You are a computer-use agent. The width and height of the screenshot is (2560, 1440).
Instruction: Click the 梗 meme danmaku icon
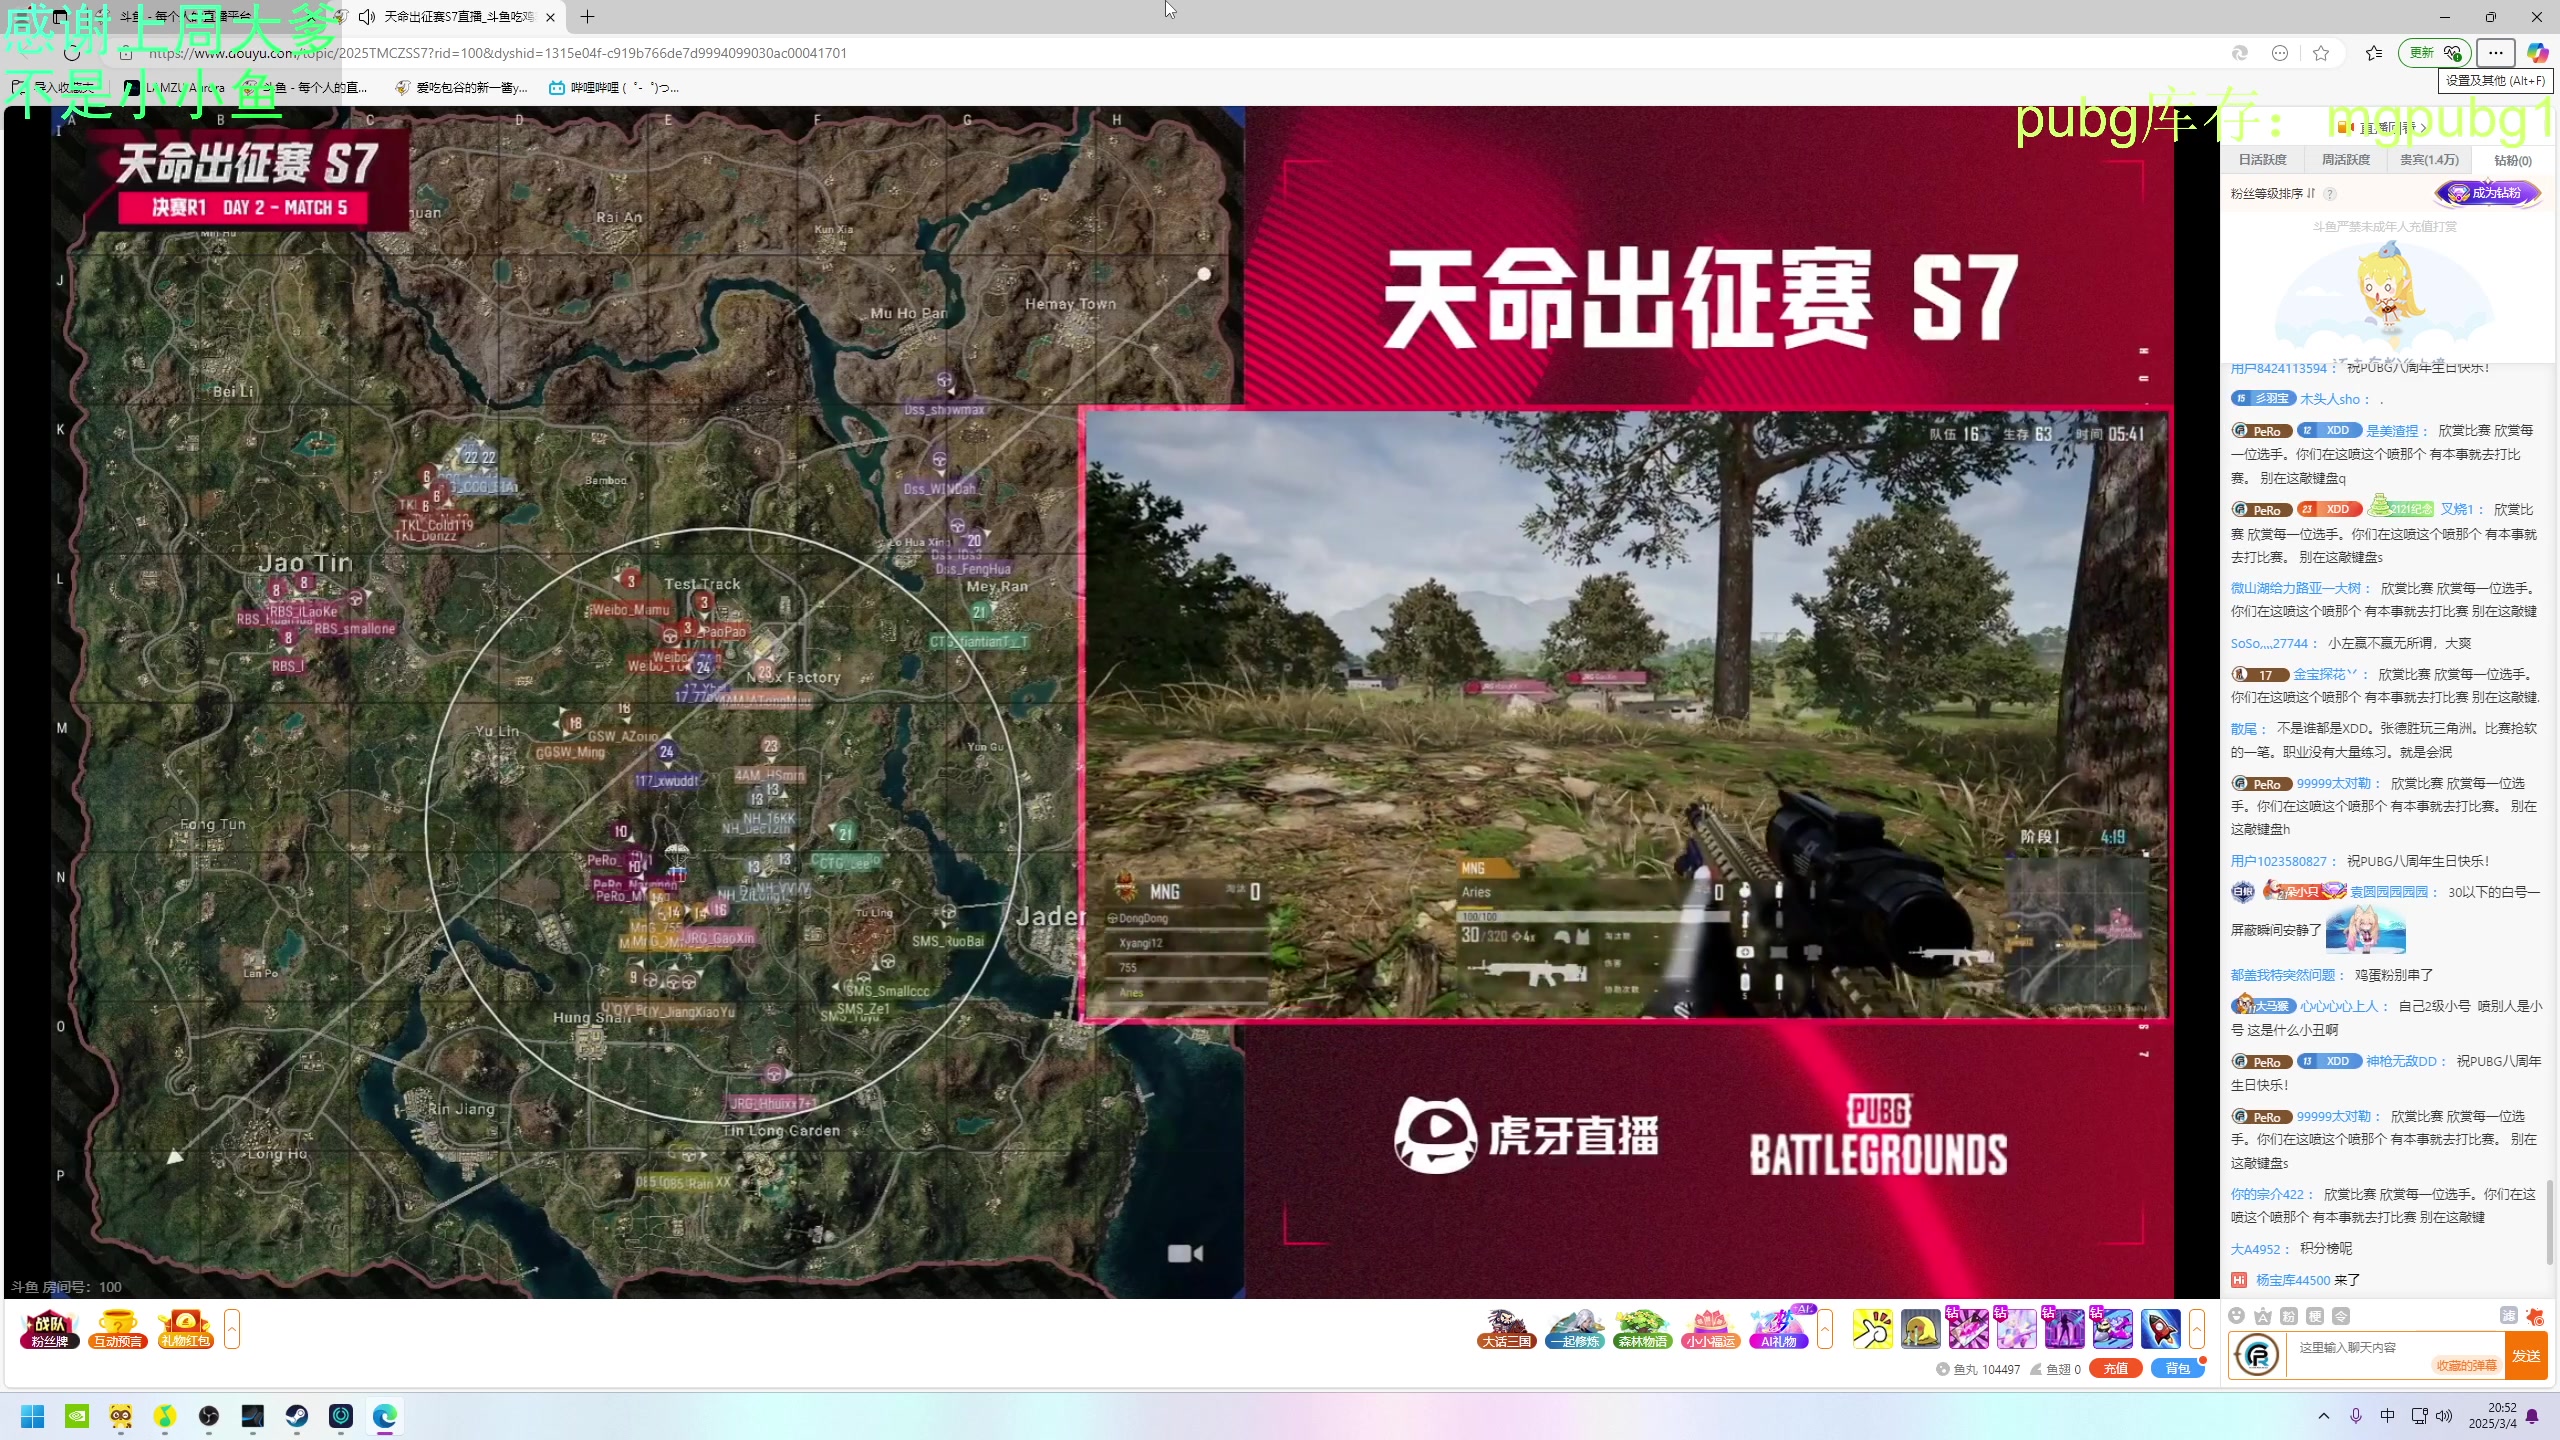pyautogui.click(x=2315, y=1316)
